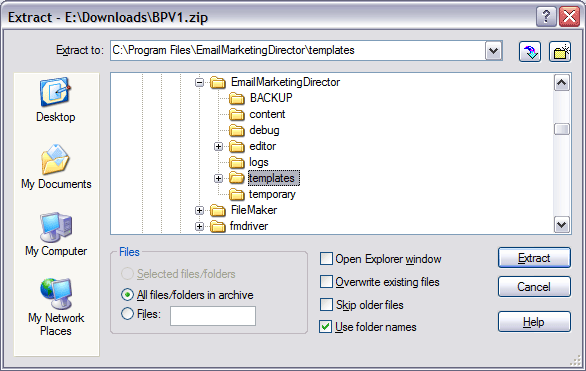The height and width of the screenshot is (371, 586).
Task: Click the fmdriver folder icon
Action: (218, 226)
